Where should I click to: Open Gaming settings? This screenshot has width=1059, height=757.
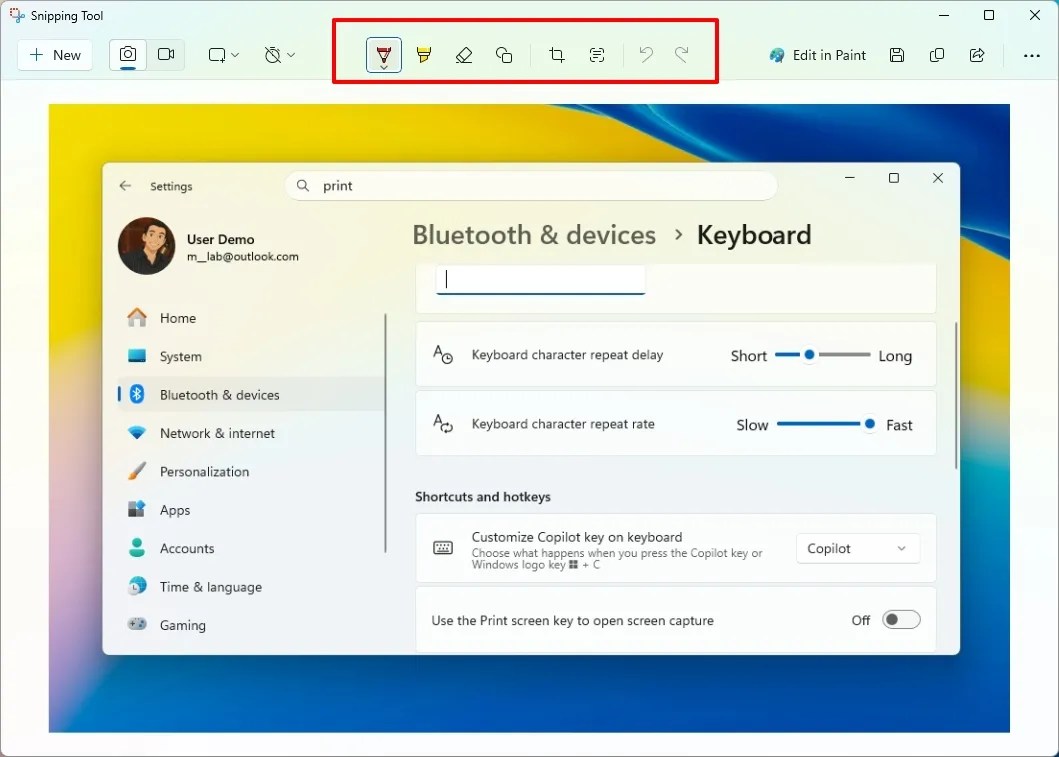coord(251,625)
